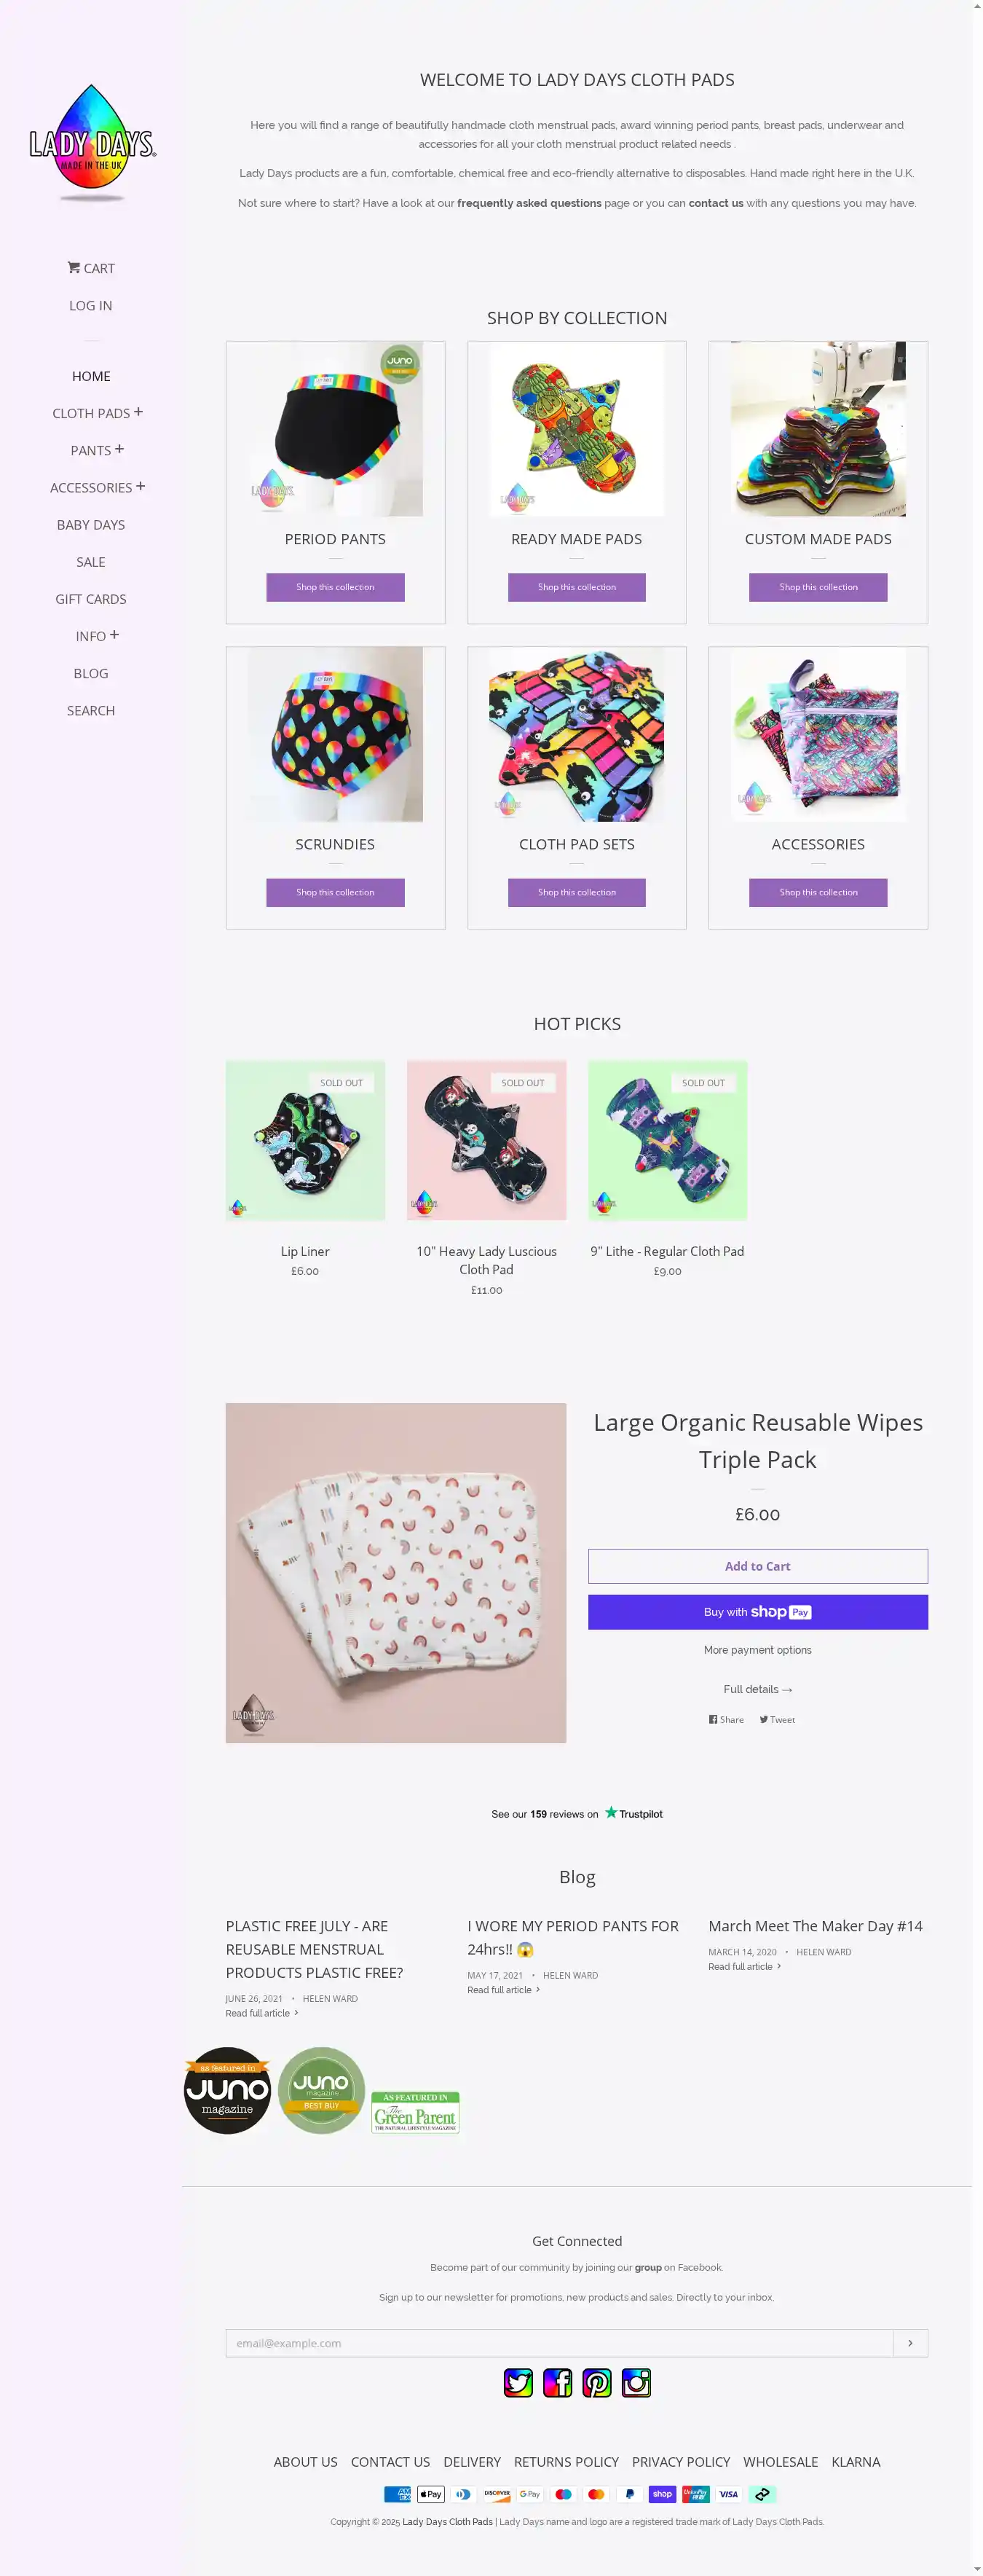
Task: Tweet the reusable wipes product
Action: pyautogui.click(x=777, y=1720)
